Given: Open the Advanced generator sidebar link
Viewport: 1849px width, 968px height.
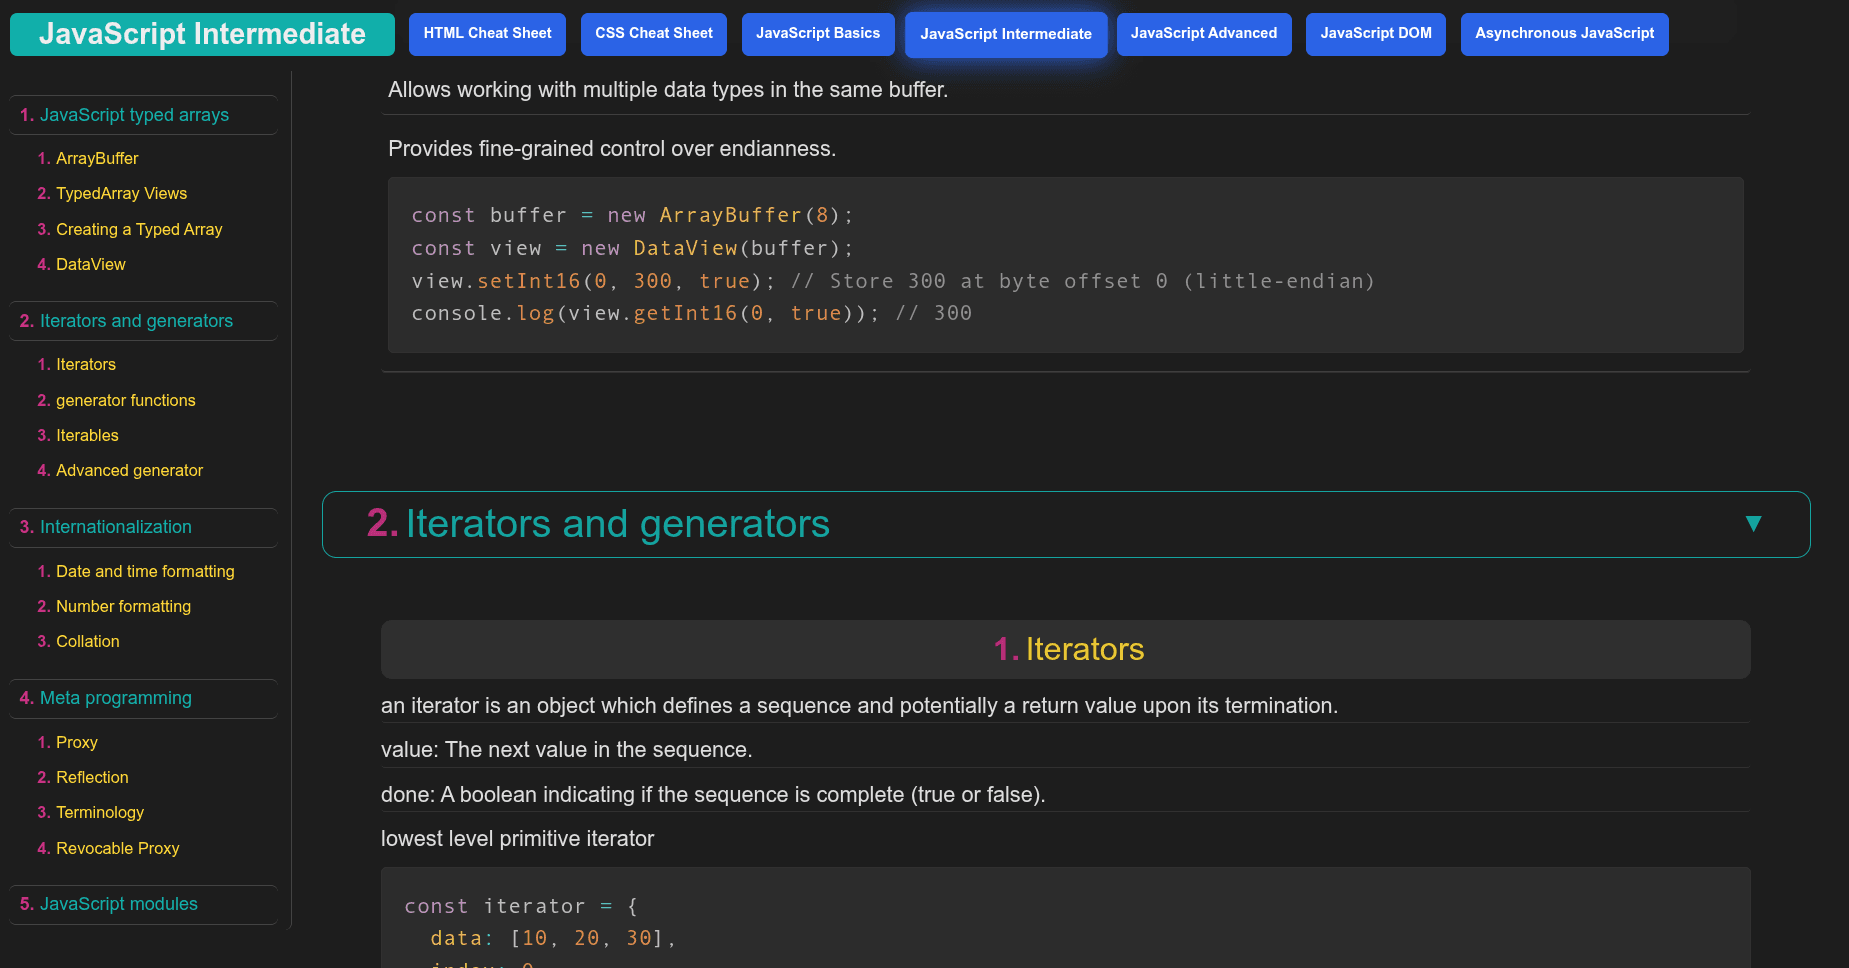Looking at the screenshot, I should pos(129,470).
